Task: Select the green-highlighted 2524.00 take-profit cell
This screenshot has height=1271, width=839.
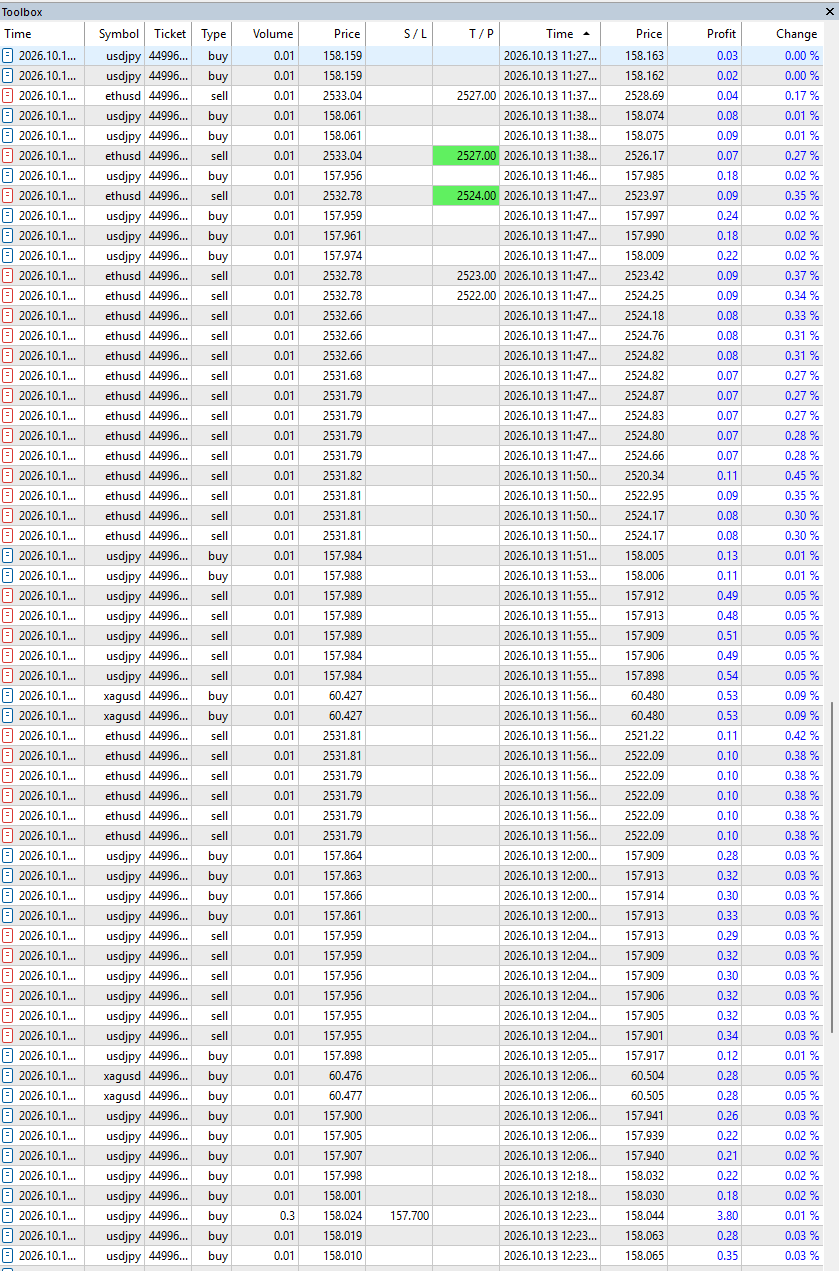Action: [466, 196]
